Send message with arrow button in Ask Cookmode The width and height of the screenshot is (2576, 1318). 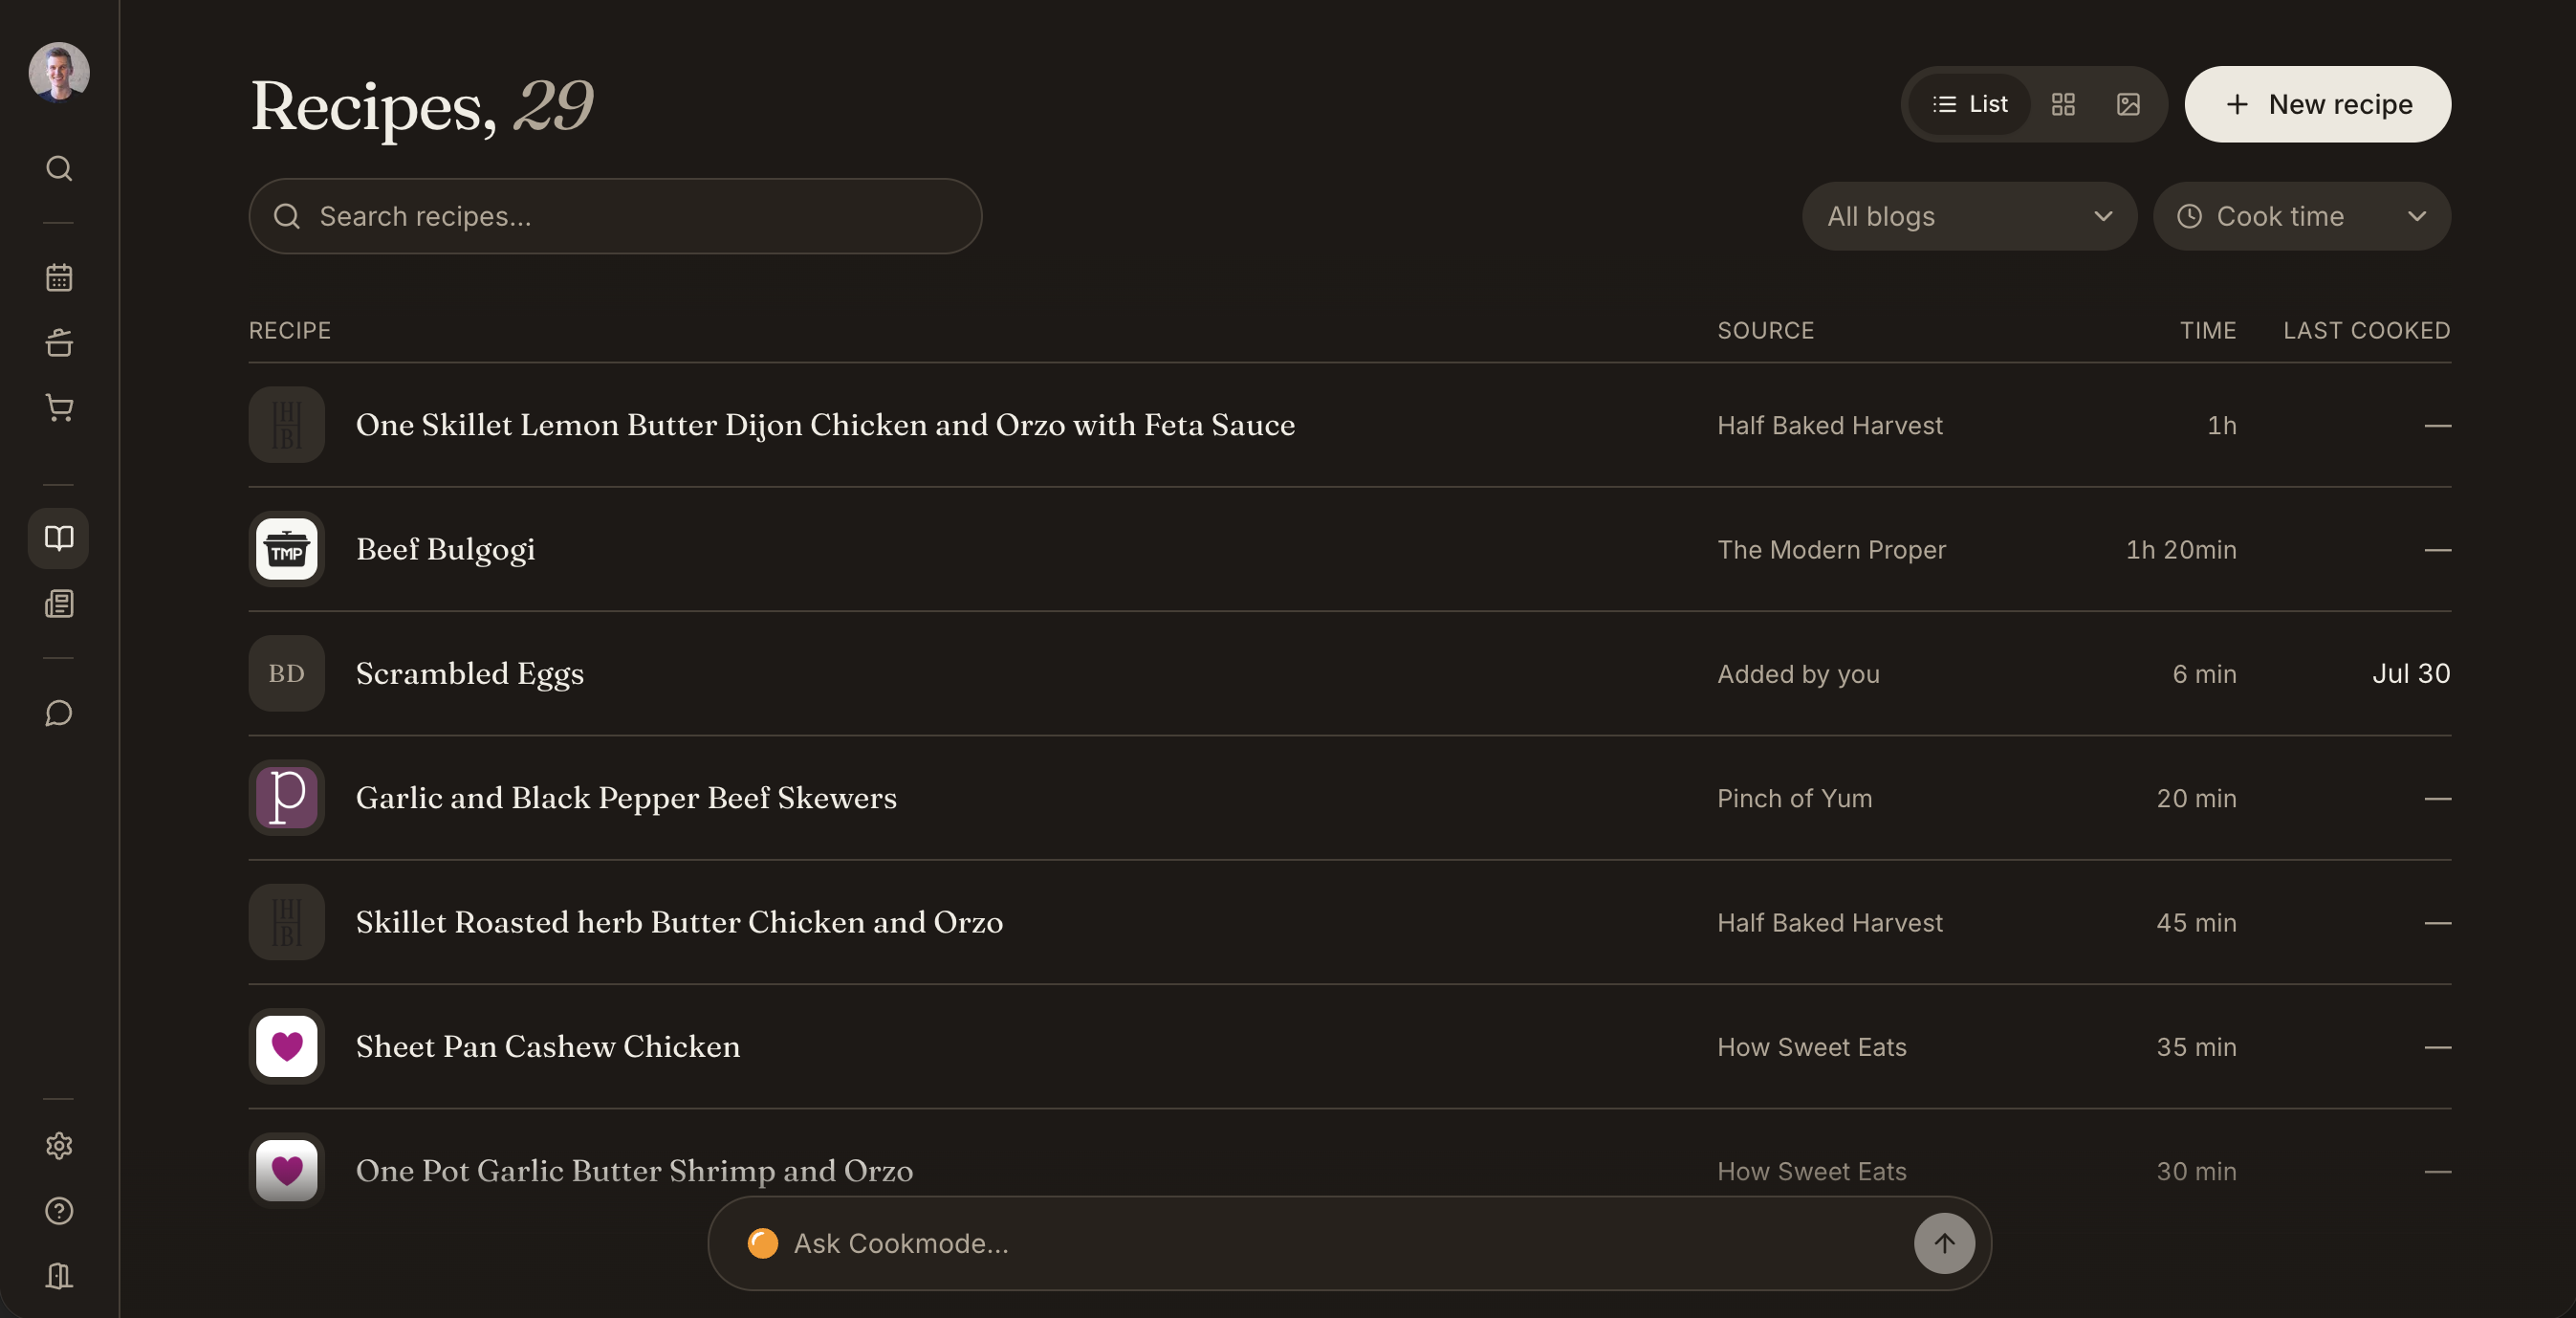(1944, 1243)
